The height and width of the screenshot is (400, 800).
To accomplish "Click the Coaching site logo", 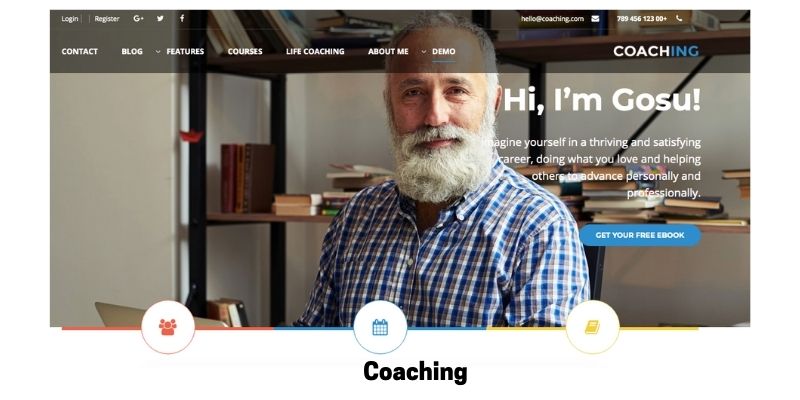I will click(x=656, y=51).
